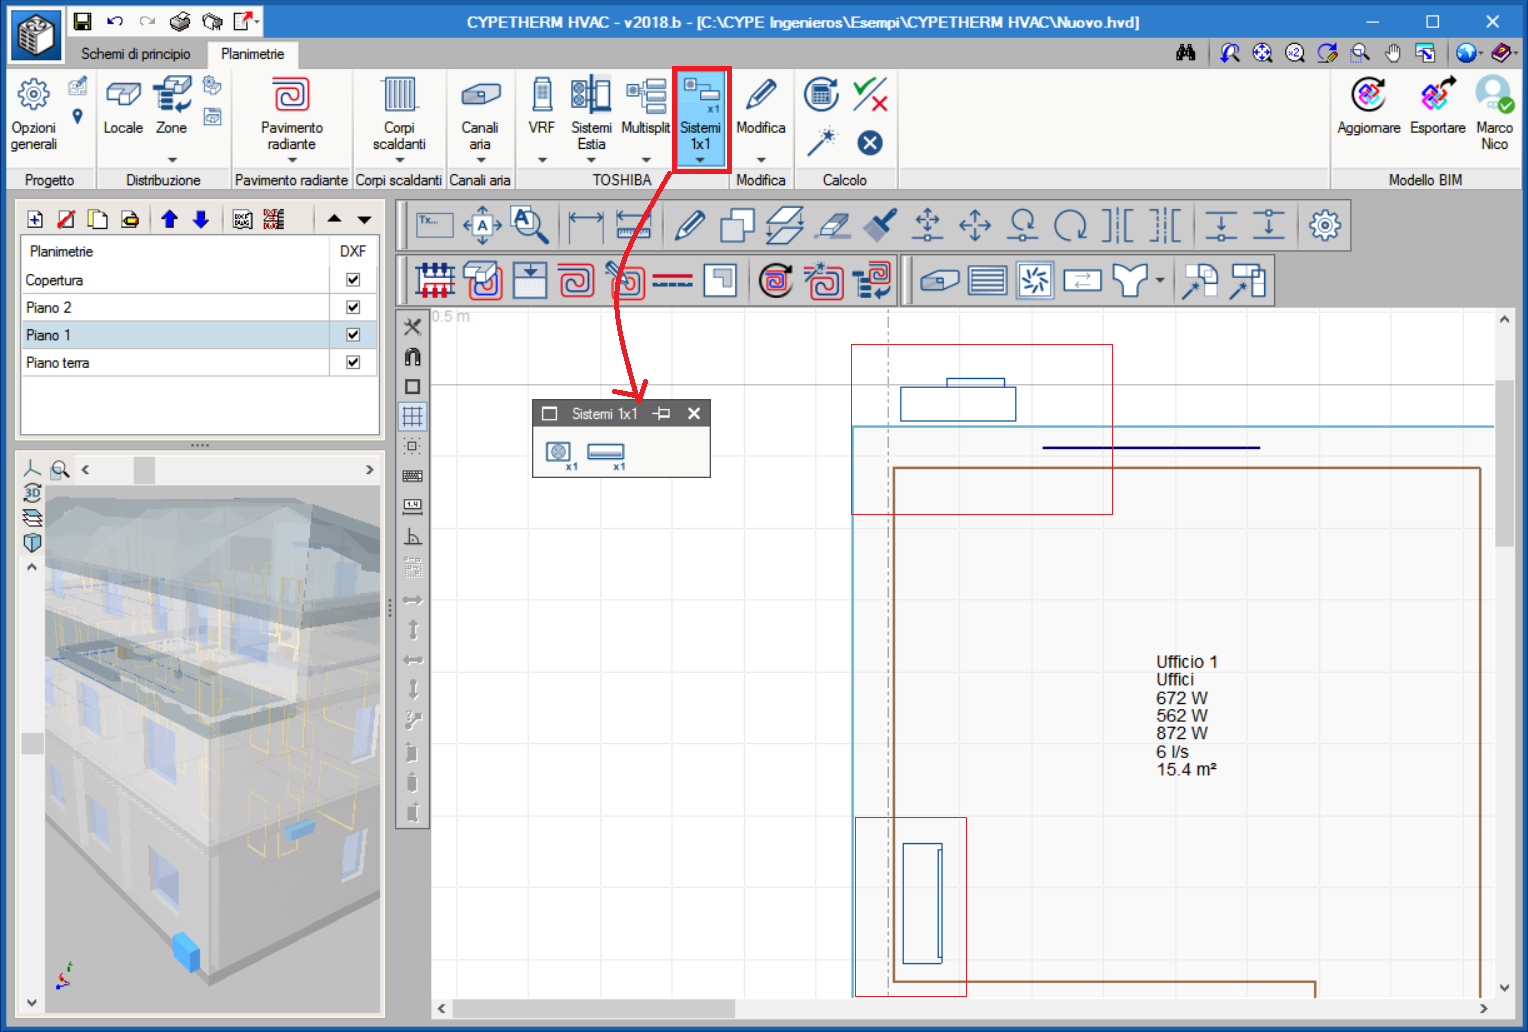1528x1032 pixels.
Task: Click the air diffuser icon in duct toolbar
Action: pos(1035,281)
